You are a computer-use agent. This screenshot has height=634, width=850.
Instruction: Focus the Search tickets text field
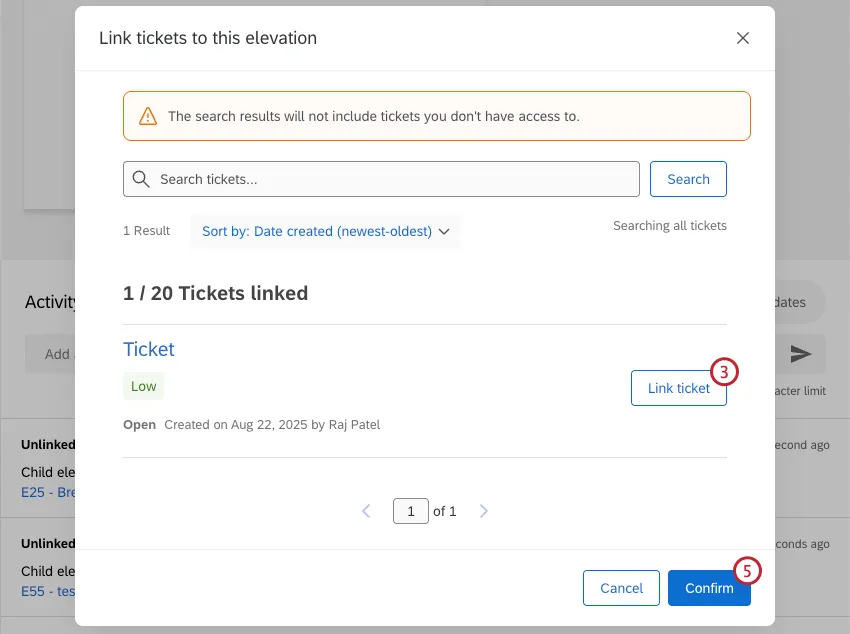pyautogui.click(x=390, y=179)
